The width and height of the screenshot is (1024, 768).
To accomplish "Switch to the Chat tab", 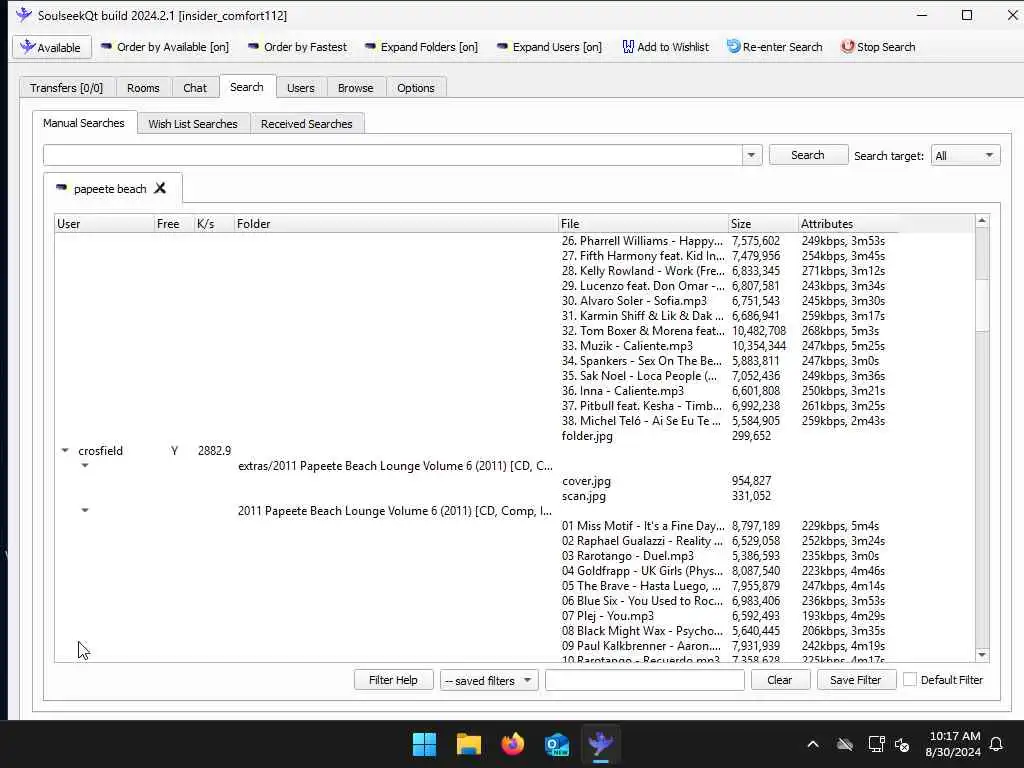I will click(195, 88).
